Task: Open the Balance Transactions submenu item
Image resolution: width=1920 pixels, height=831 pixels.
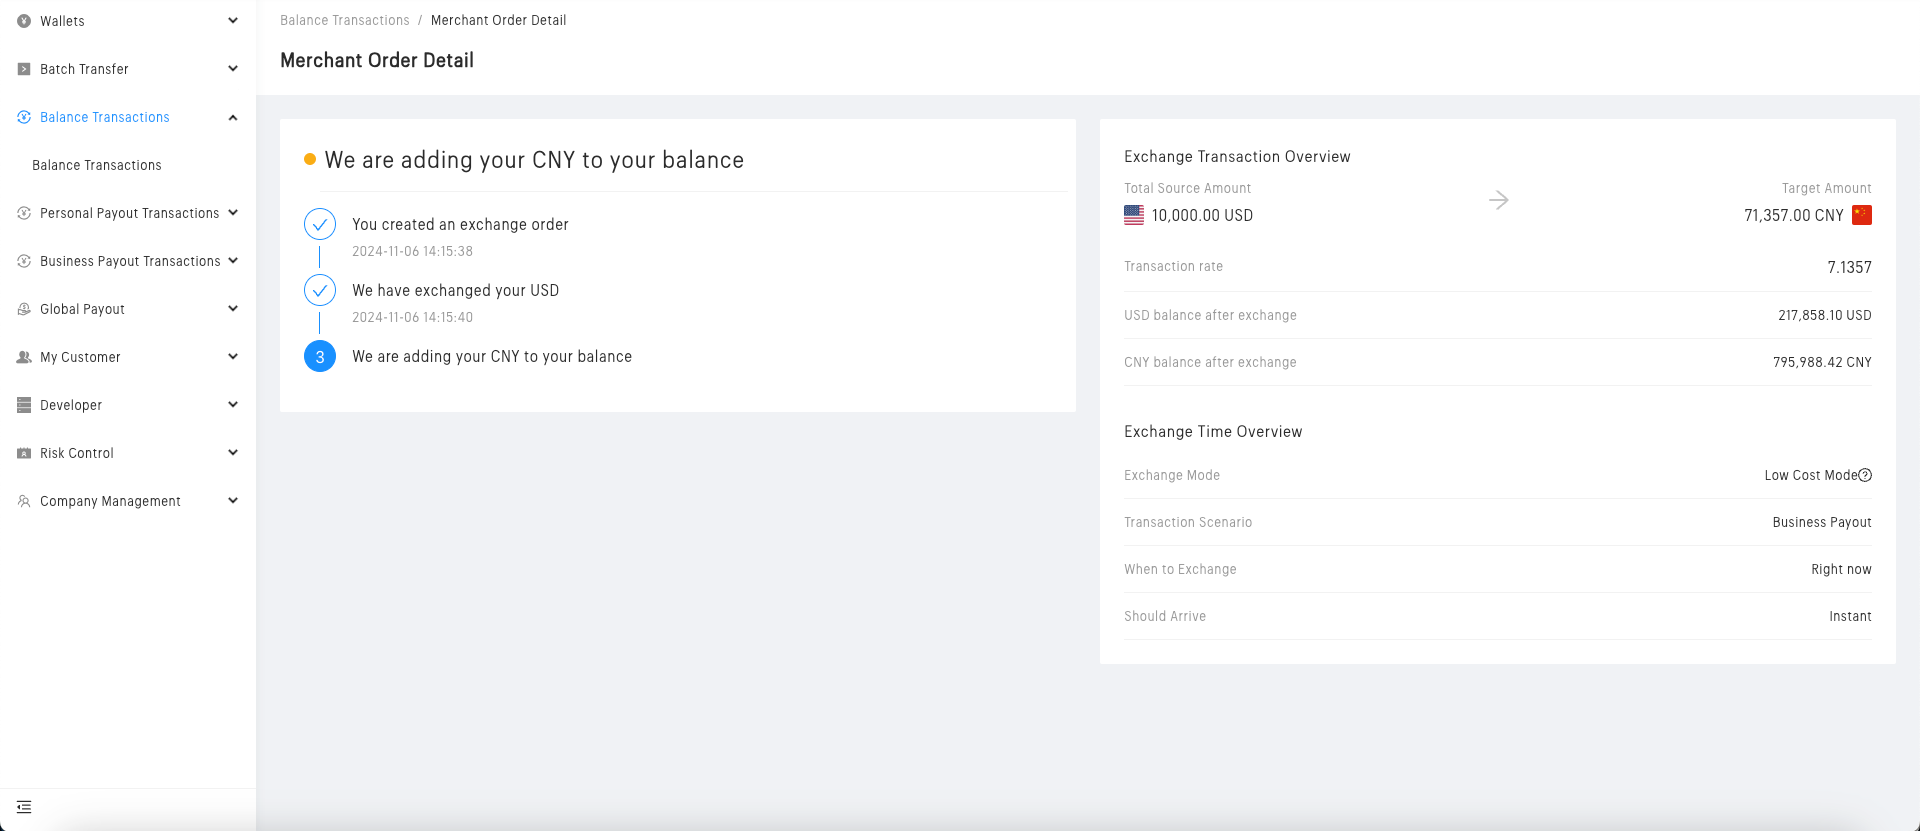Action: point(97,165)
